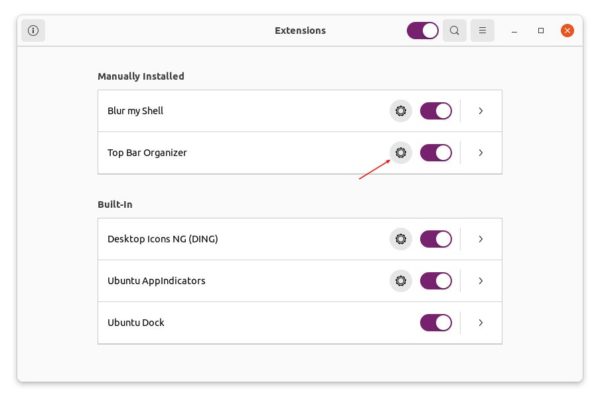Screen dimensions: 600x401
Task: Close the Extensions window
Action: pos(567,31)
